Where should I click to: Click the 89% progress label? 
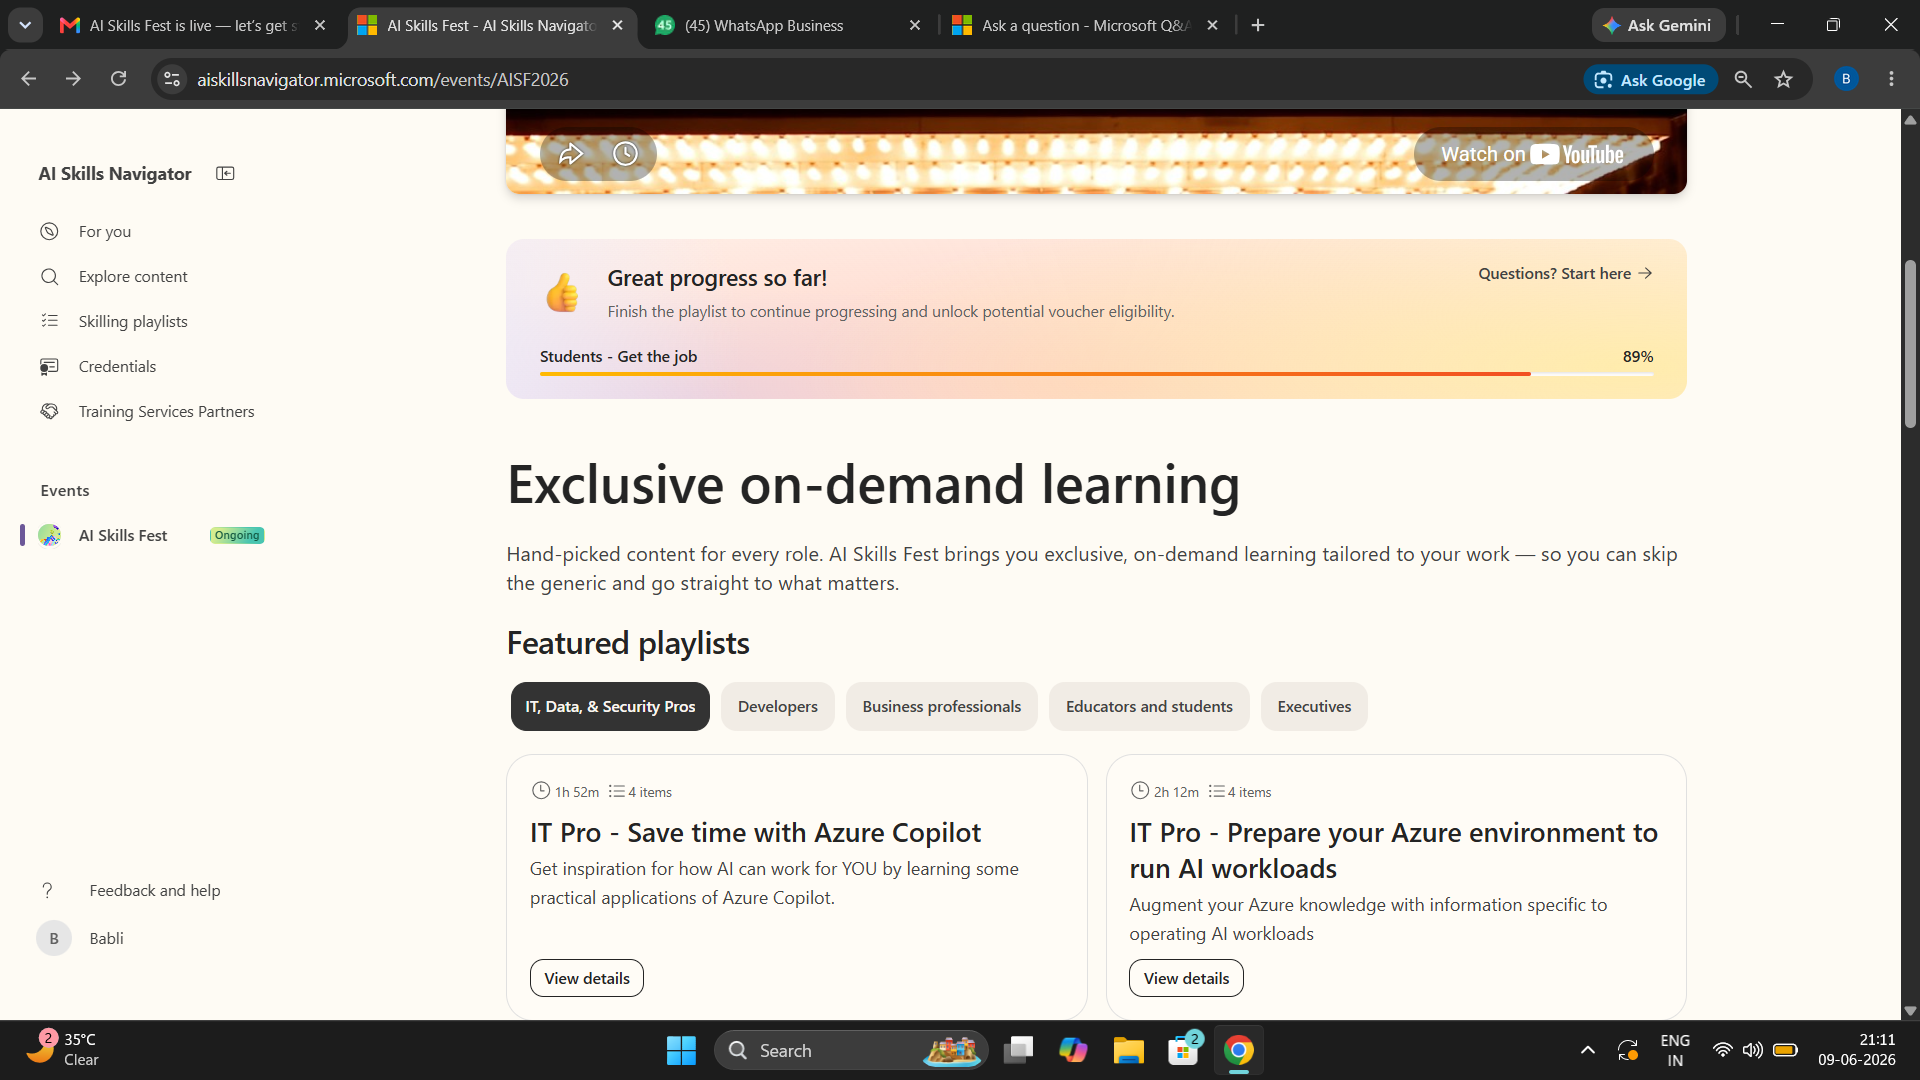pos(1637,356)
